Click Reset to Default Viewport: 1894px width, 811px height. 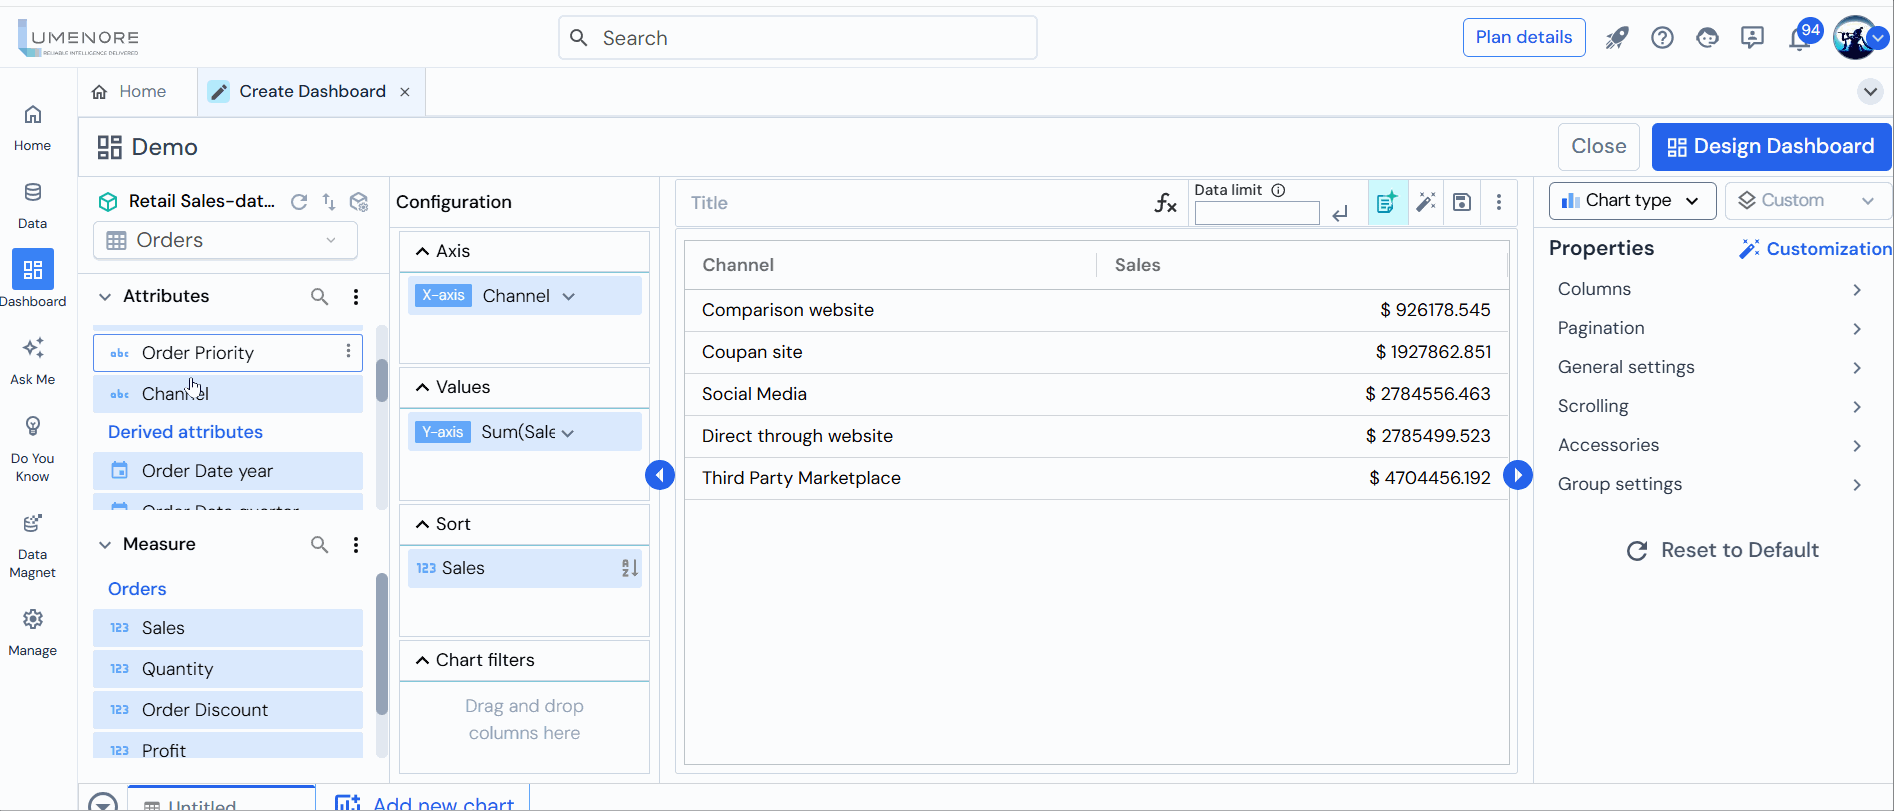coord(1722,550)
